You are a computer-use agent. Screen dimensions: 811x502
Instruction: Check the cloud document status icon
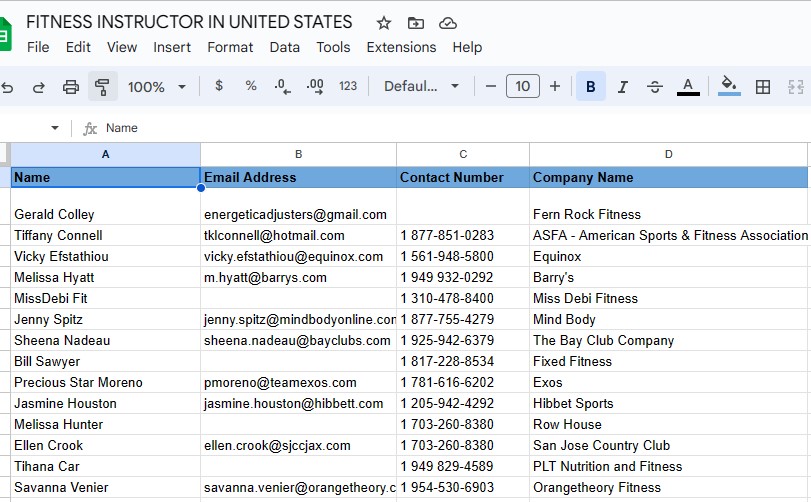pos(448,23)
